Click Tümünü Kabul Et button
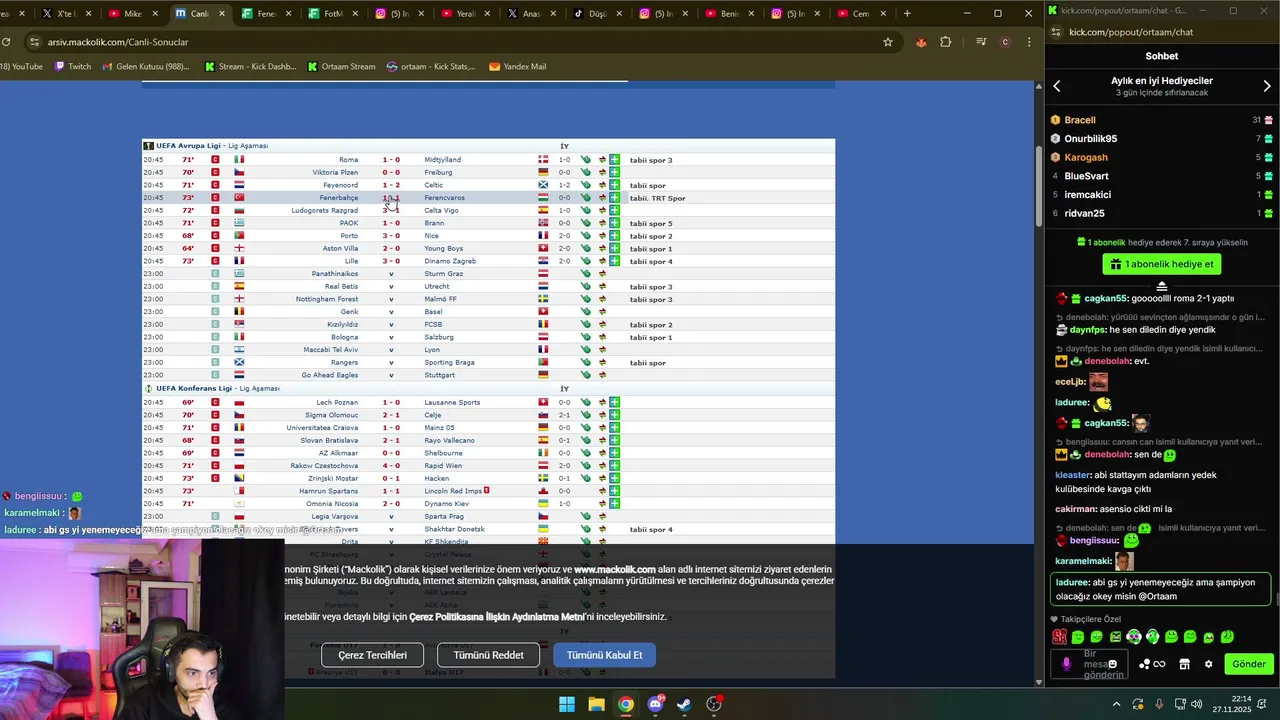This screenshot has height=720, width=1280. click(x=604, y=655)
